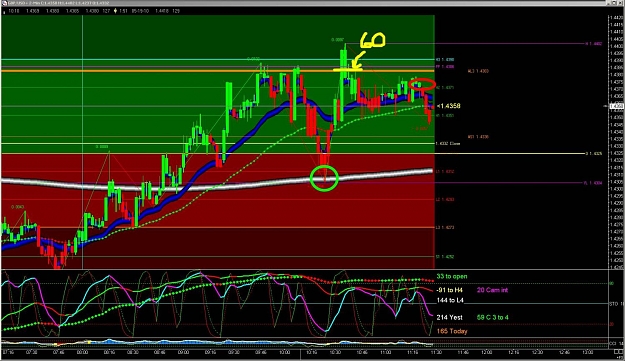Select the highlighted current price box on the price axis
The width and height of the screenshot is (625, 361).
(617, 106)
